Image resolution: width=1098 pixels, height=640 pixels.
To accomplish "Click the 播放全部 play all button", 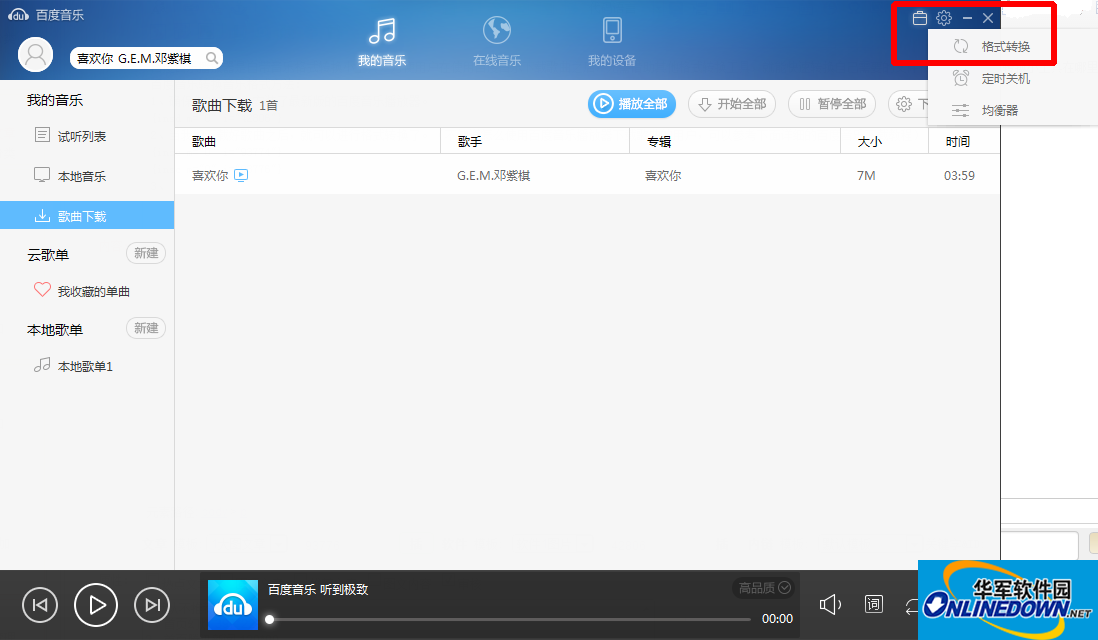I will click(631, 104).
